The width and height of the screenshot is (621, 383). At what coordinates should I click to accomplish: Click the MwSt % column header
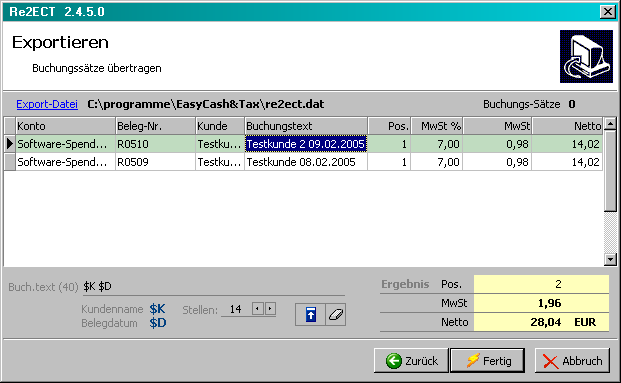(436, 126)
